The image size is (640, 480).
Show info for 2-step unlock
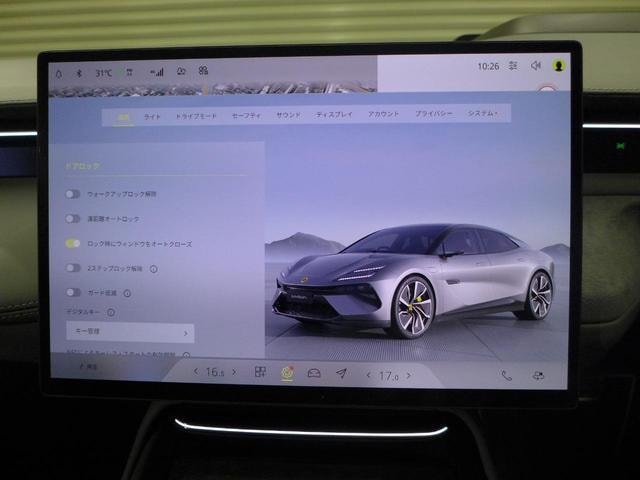pos(153,269)
